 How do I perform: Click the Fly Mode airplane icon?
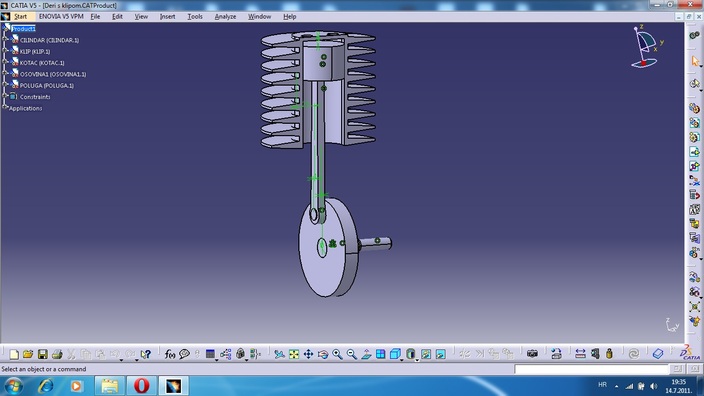(279, 354)
